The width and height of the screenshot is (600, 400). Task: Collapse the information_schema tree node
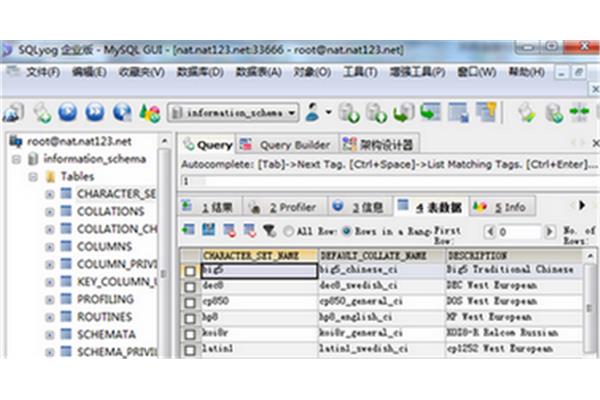pyautogui.click(x=16, y=159)
